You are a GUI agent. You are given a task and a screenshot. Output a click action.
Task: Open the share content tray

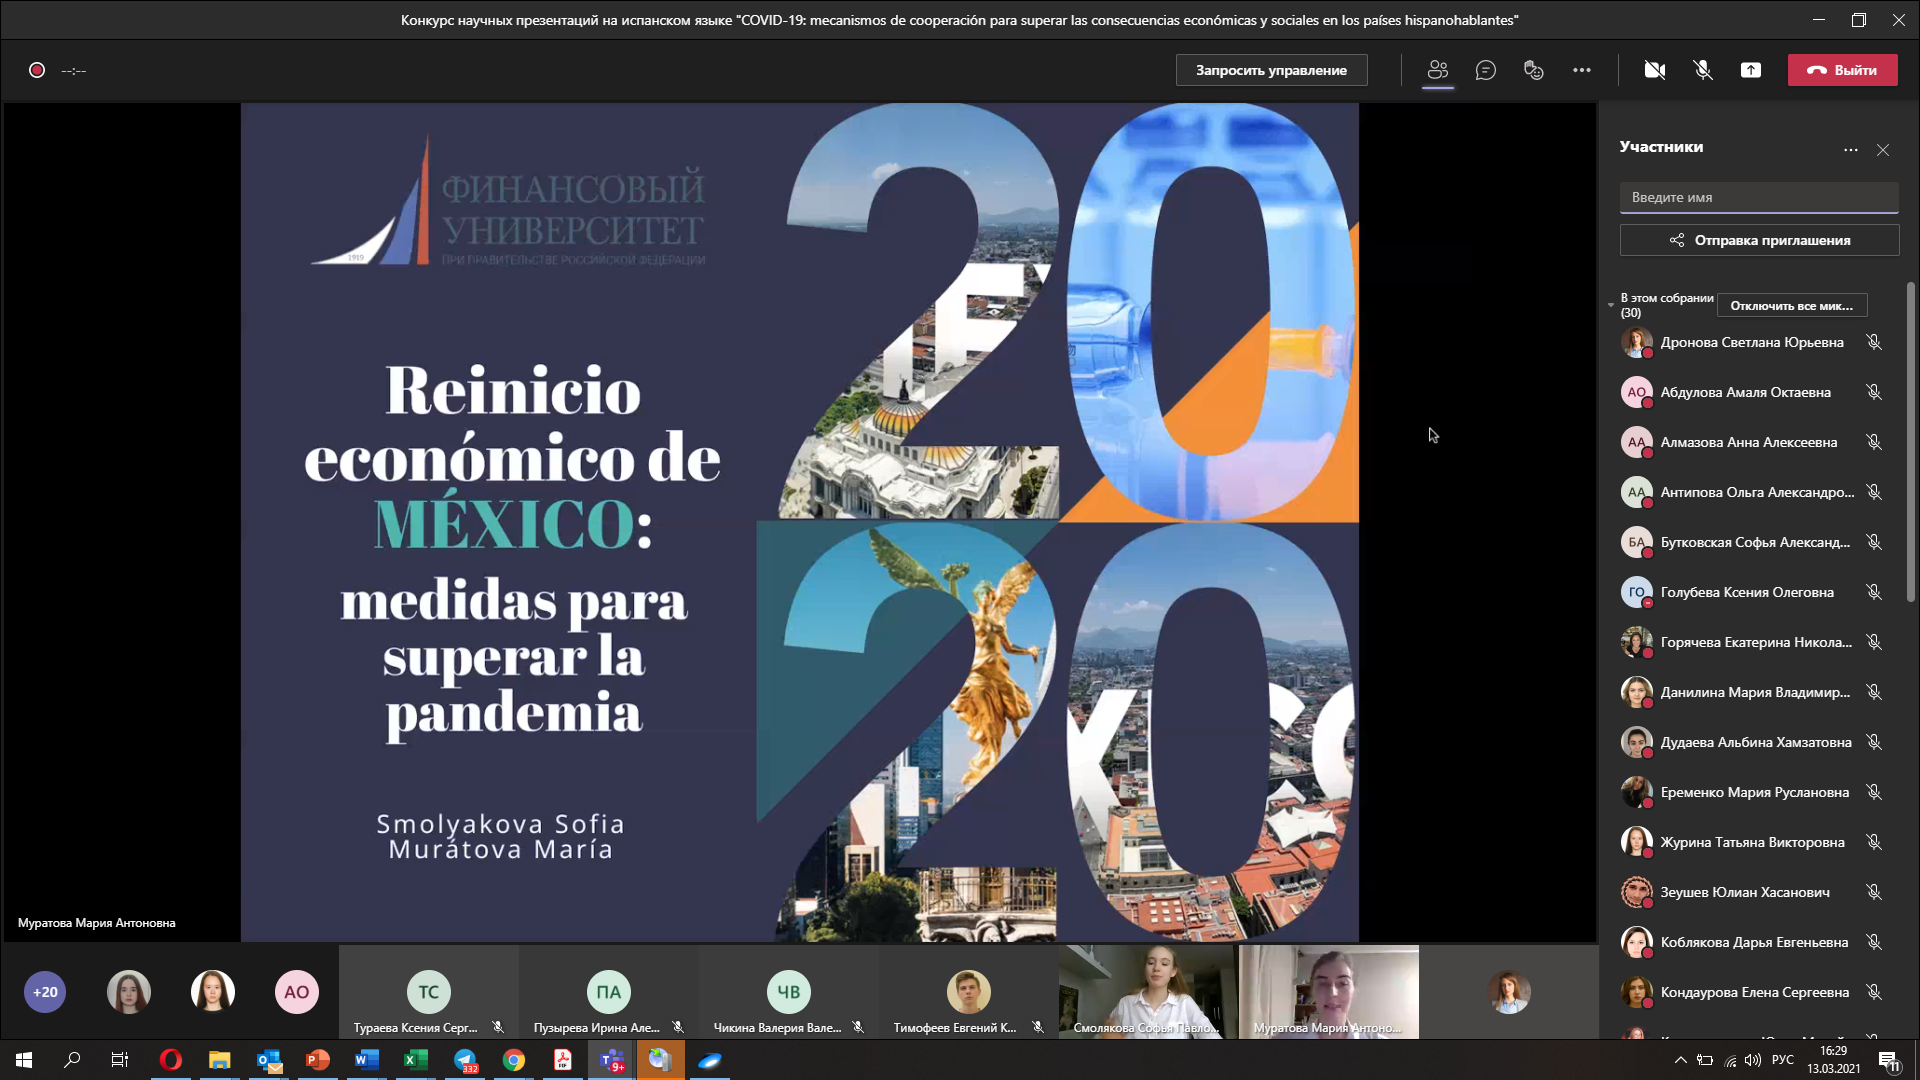point(1751,70)
